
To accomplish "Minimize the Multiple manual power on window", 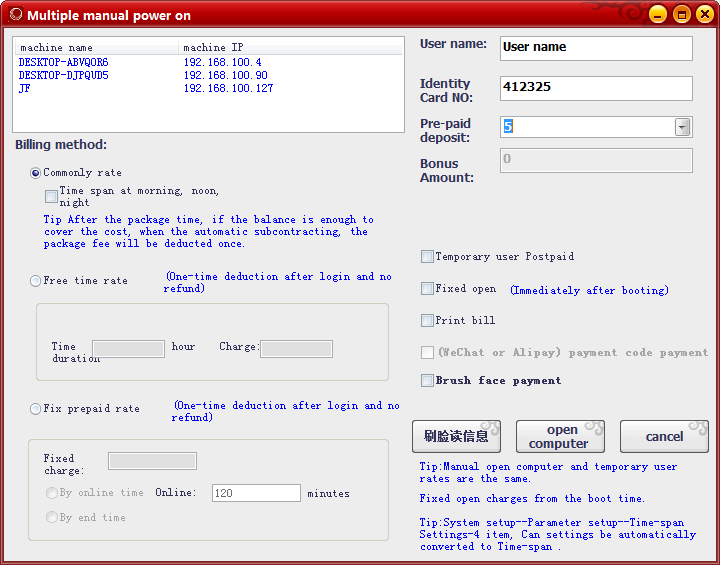I will 657,14.
